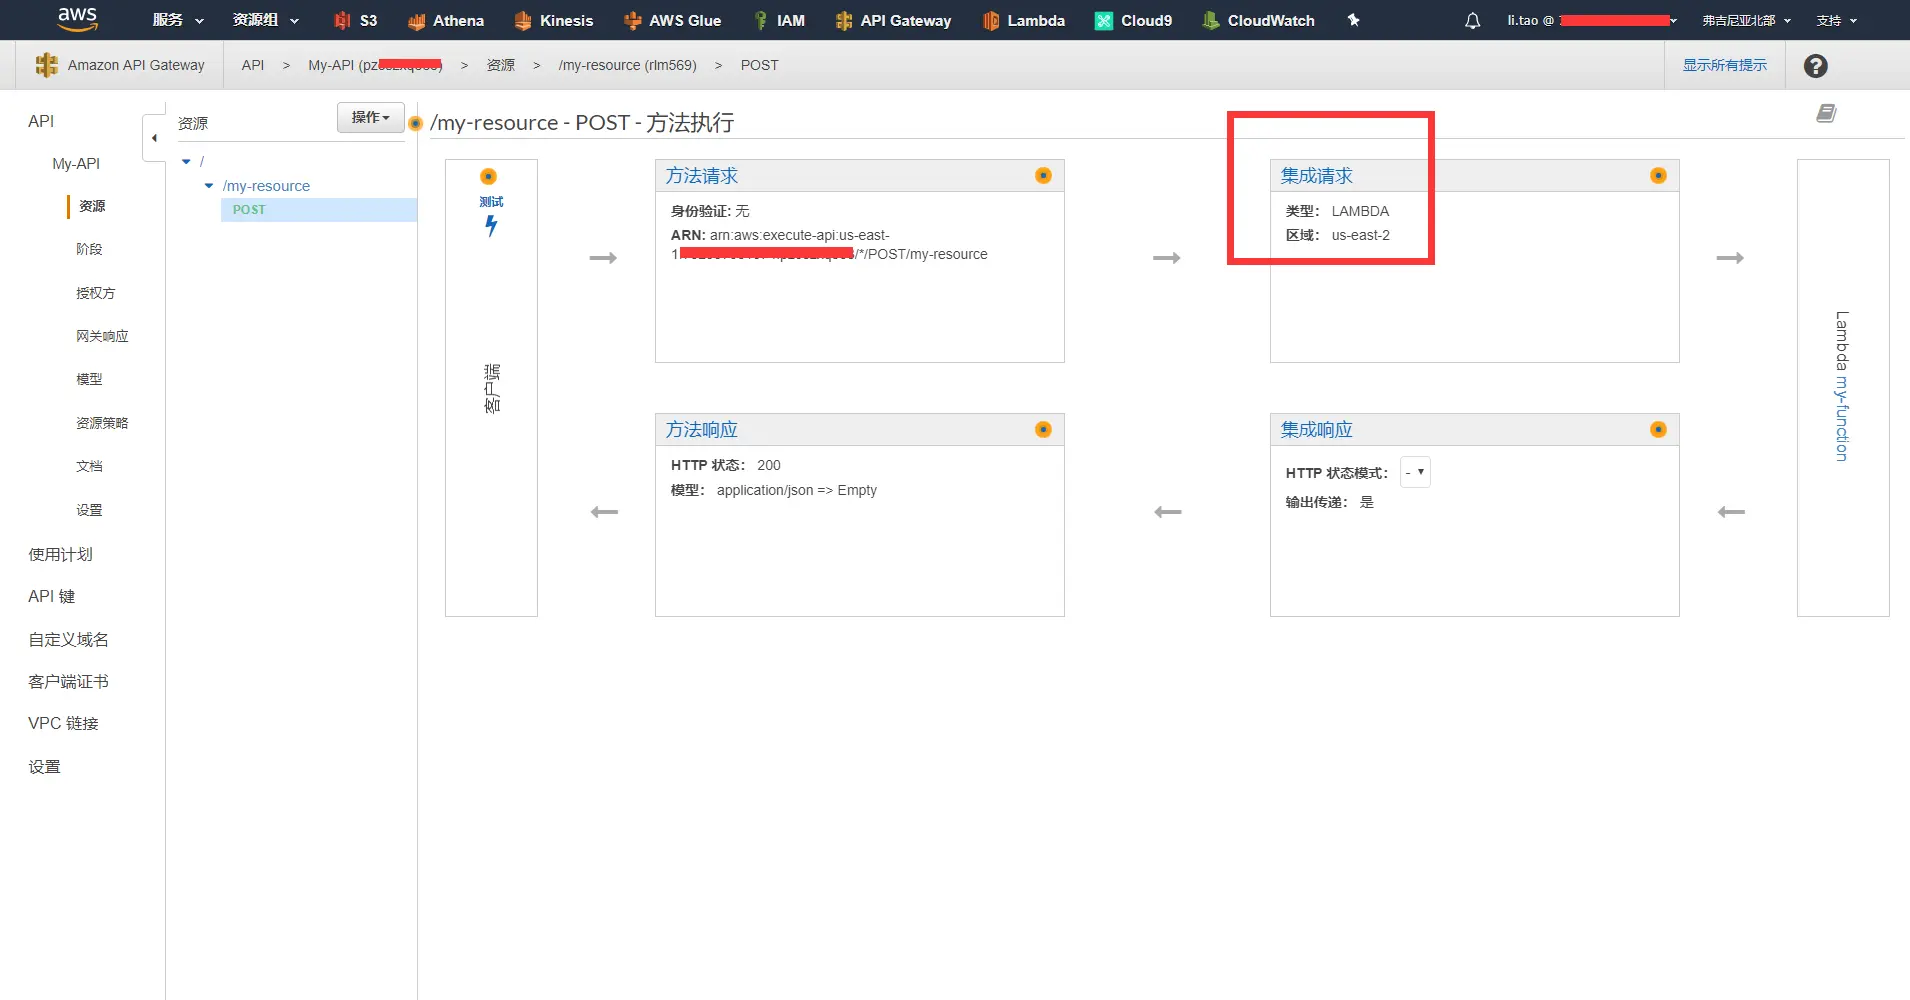Open the documentation book icon
Viewport: 1910px width, 1000px height.
(x=1826, y=113)
